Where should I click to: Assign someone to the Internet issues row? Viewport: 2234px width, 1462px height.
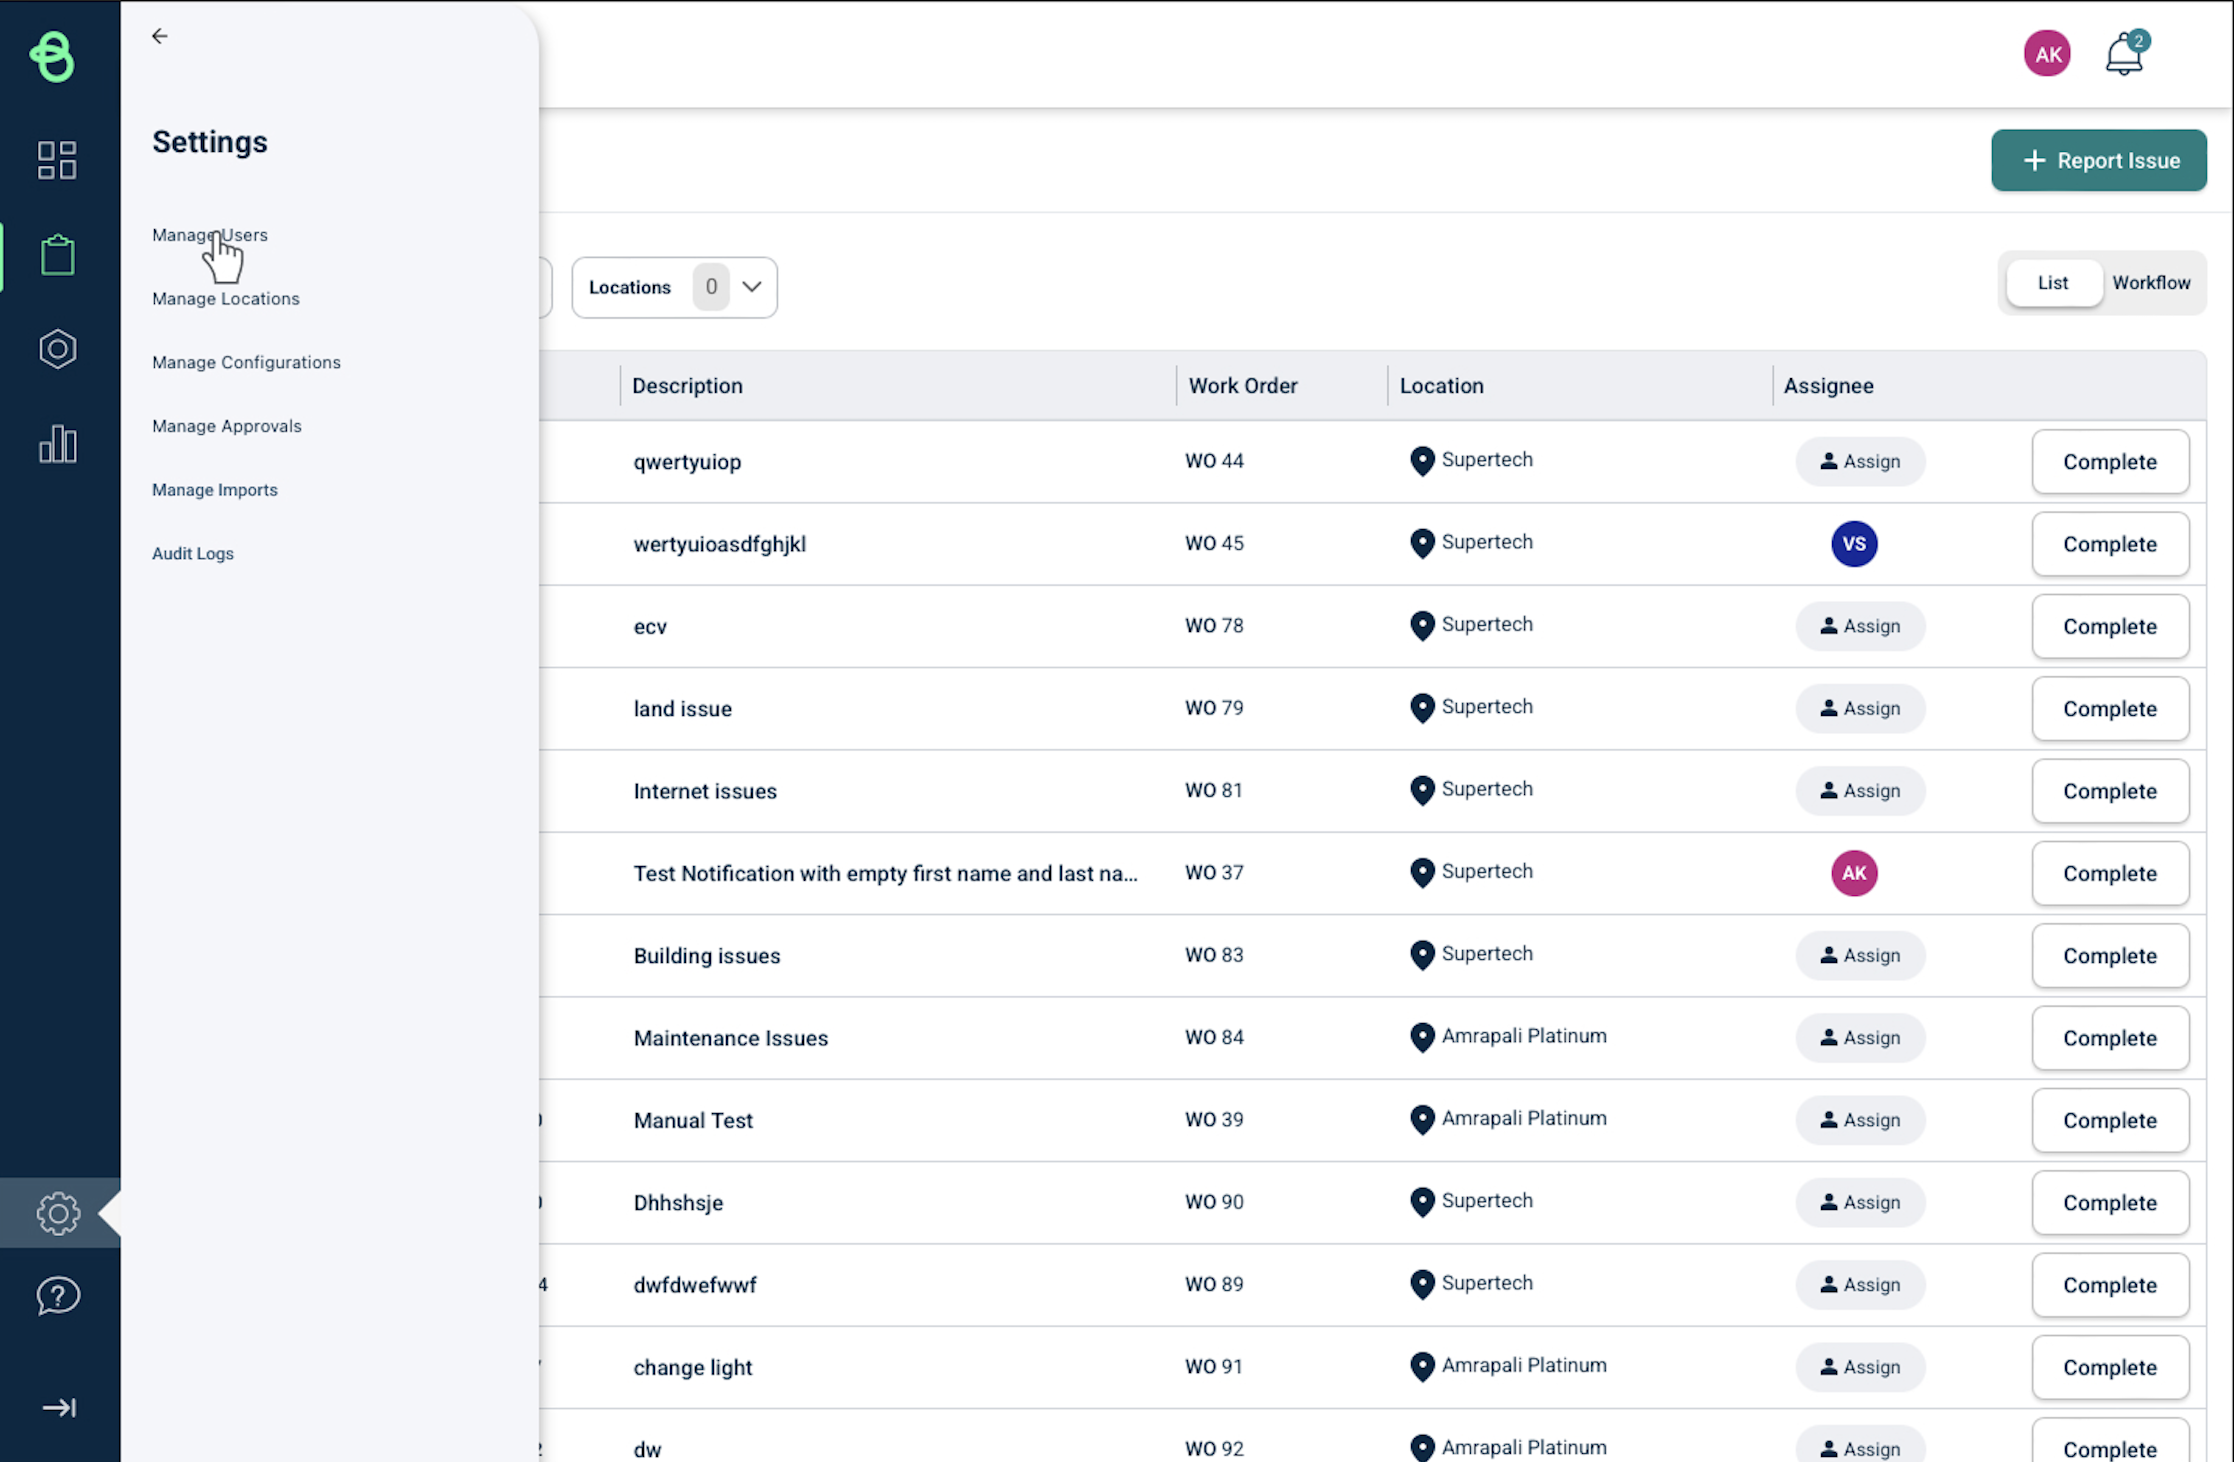pos(1860,791)
